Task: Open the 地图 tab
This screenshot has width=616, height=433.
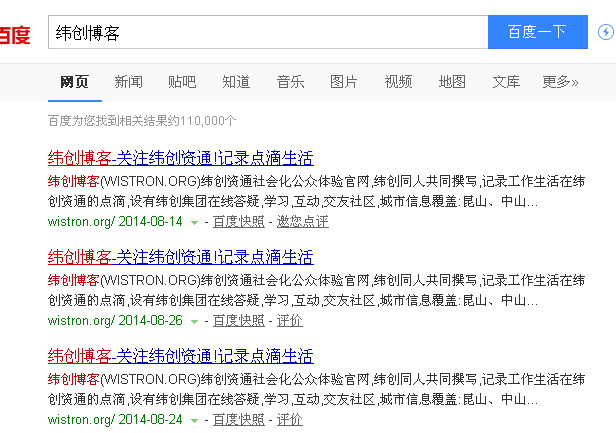Action: click(452, 82)
